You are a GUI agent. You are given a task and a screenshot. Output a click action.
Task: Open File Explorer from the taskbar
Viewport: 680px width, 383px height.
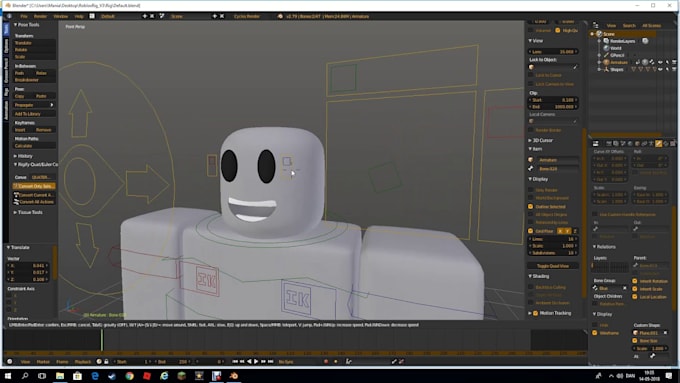[60, 376]
